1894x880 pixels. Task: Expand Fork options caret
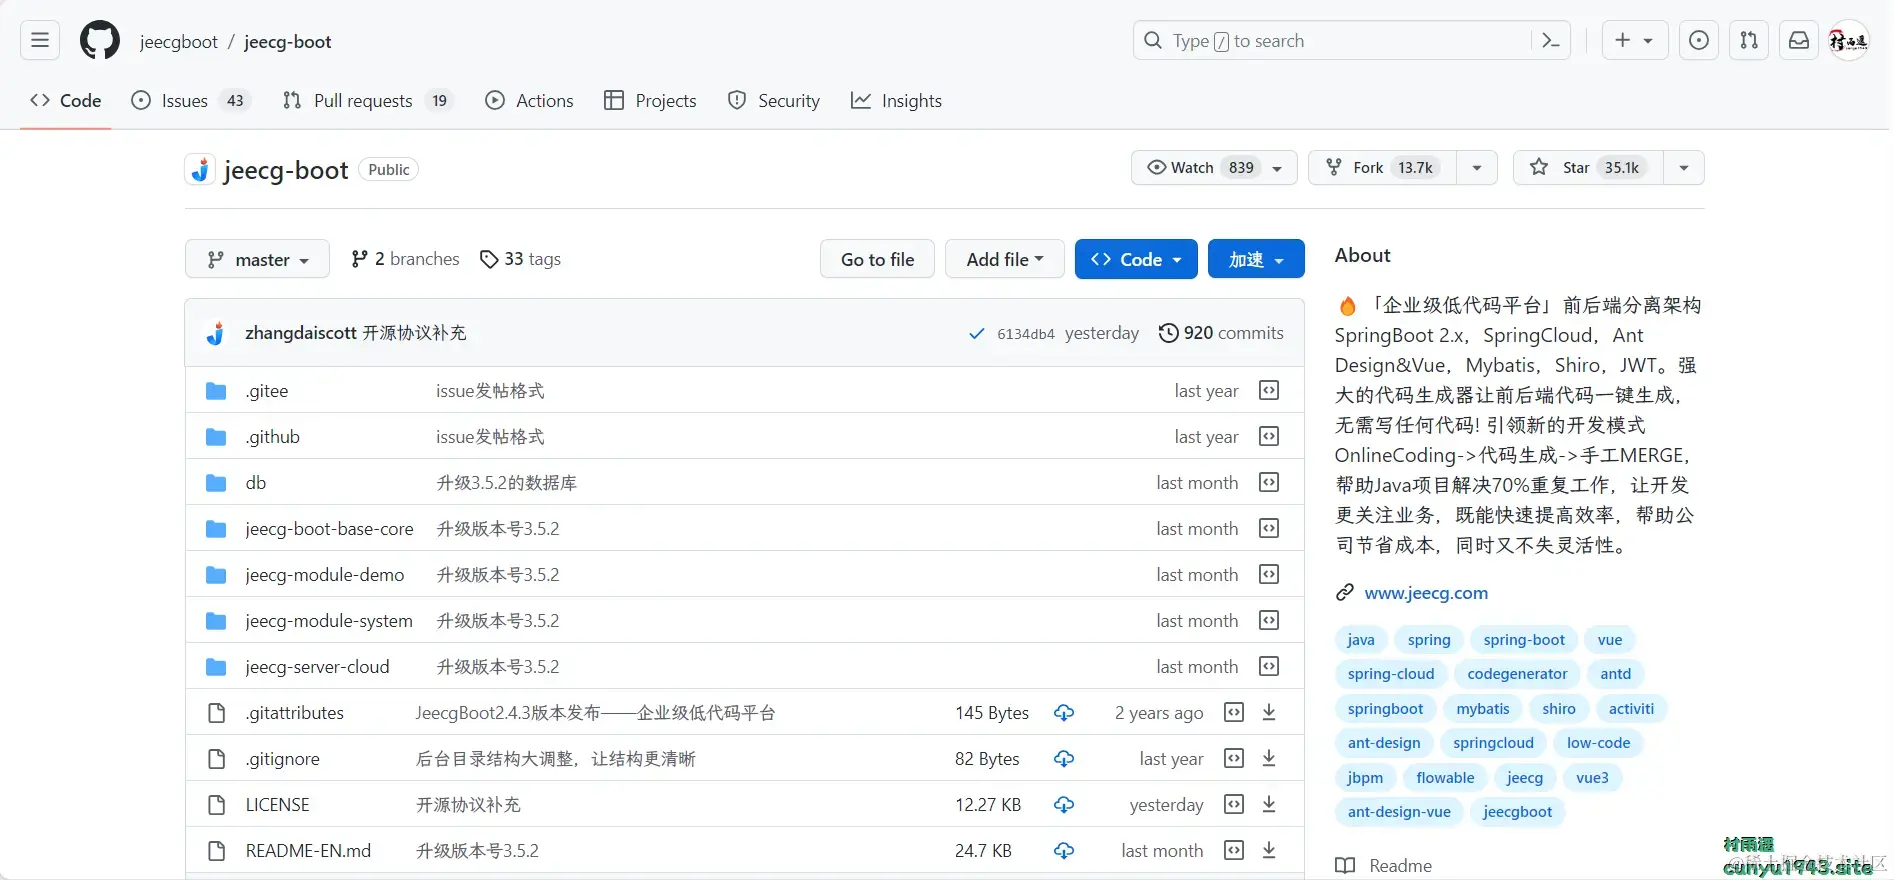pyautogui.click(x=1477, y=167)
